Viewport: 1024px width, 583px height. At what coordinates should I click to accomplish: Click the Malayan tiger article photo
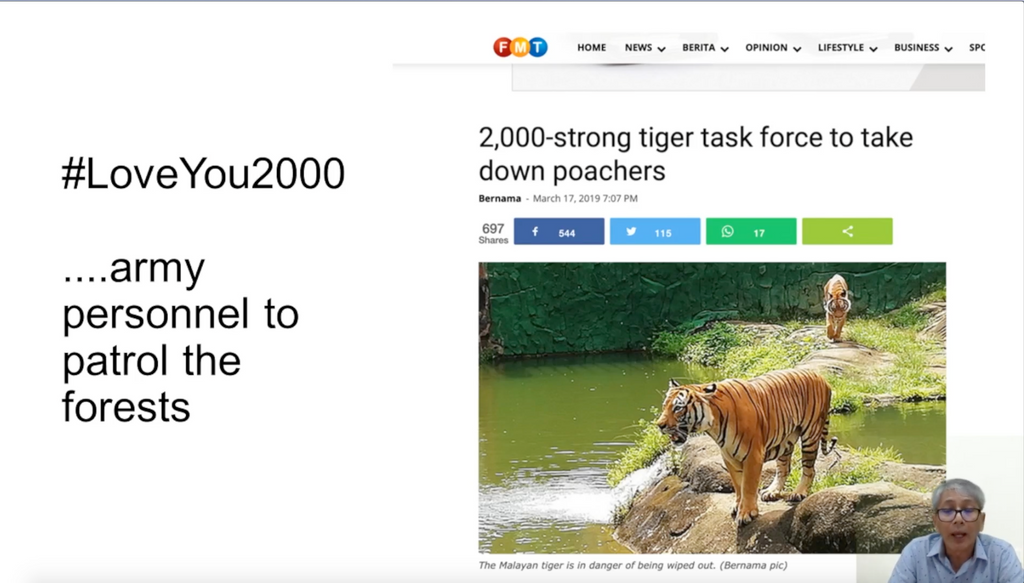[x=712, y=407]
